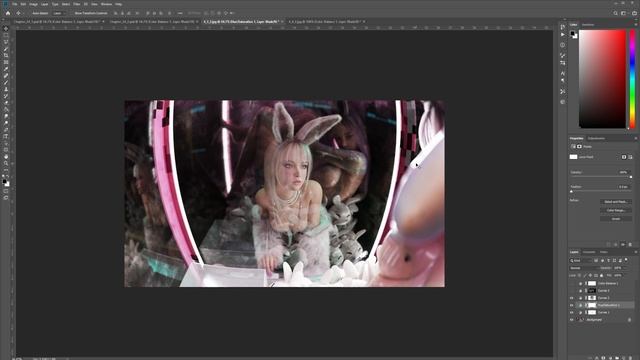
Task: Switch to the Swatches tab
Action: [588, 25]
